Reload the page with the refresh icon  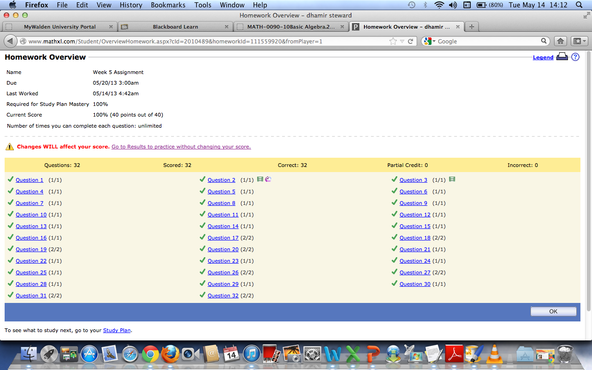[x=410, y=41]
